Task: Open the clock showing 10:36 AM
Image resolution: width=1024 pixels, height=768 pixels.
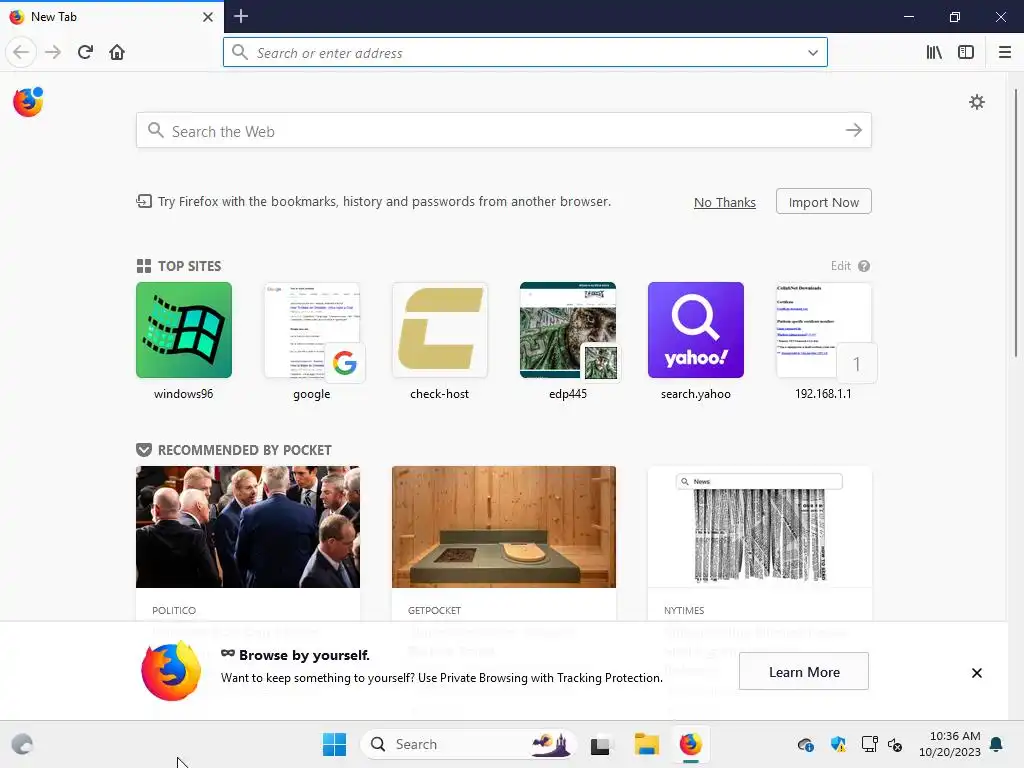Action: coord(950,744)
